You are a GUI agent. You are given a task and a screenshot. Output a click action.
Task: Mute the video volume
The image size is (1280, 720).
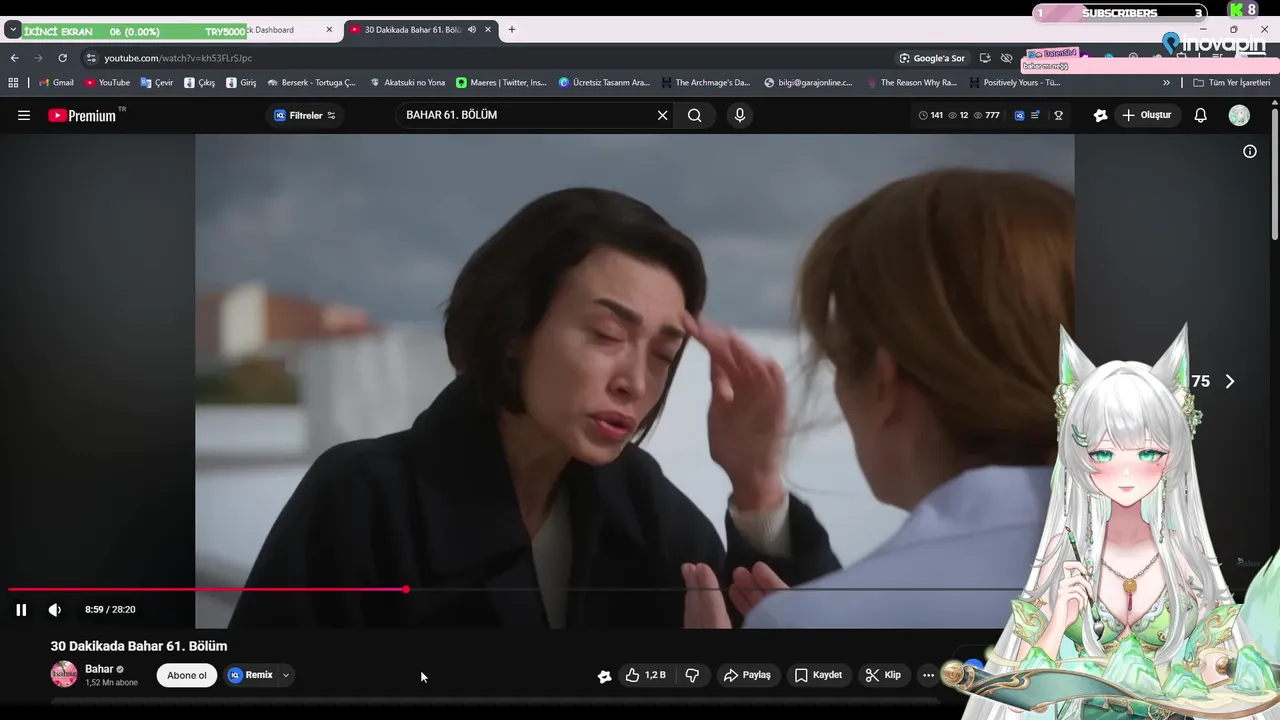click(x=55, y=610)
